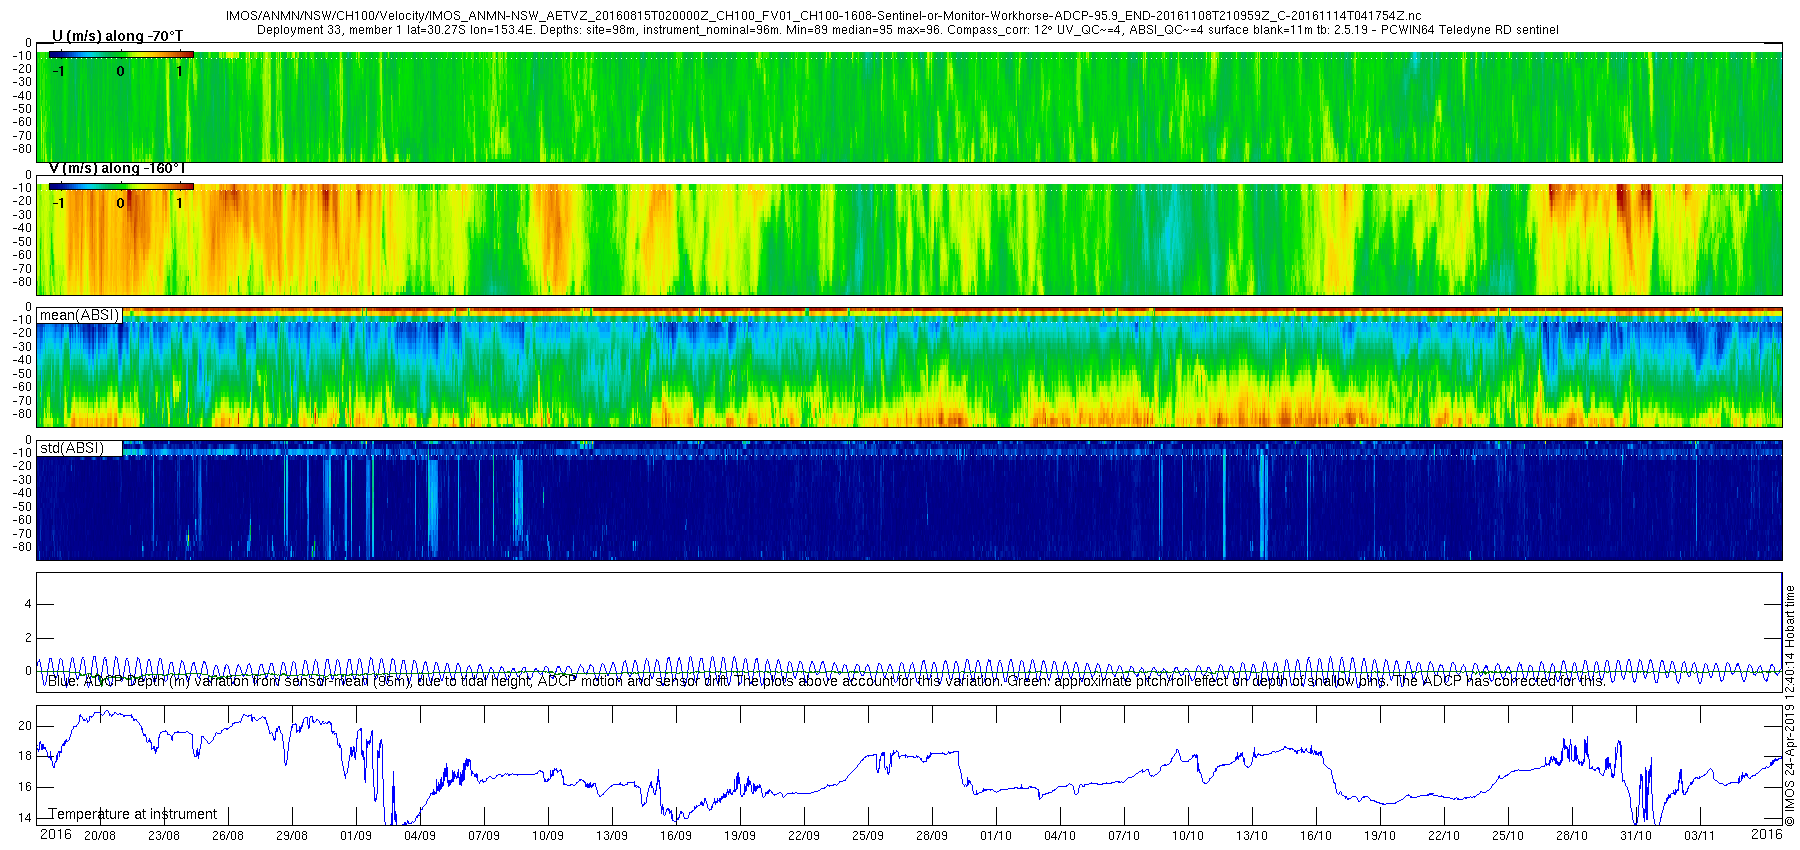Viewport: 1800px width, 850px height.
Task: Click the '19/09' date tick label
Action: pos(740,836)
